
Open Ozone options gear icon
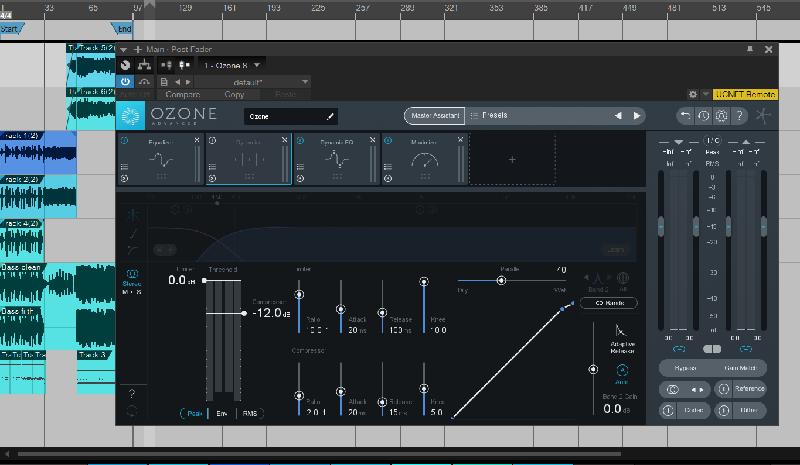[721, 116]
